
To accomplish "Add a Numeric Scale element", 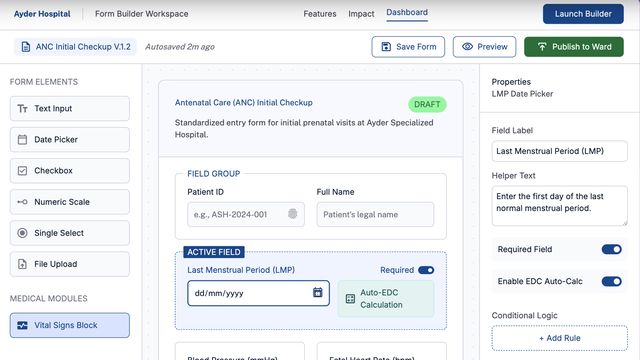I will 70,202.
